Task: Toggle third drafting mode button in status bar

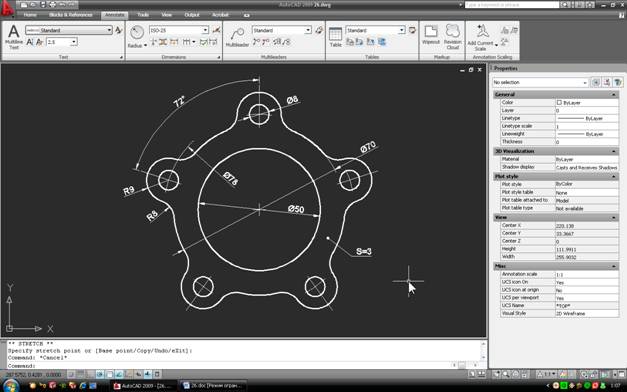Action: [x=90, y=374]
